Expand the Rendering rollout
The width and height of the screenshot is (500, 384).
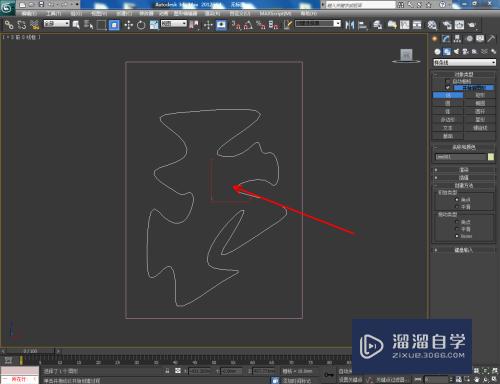464,170
